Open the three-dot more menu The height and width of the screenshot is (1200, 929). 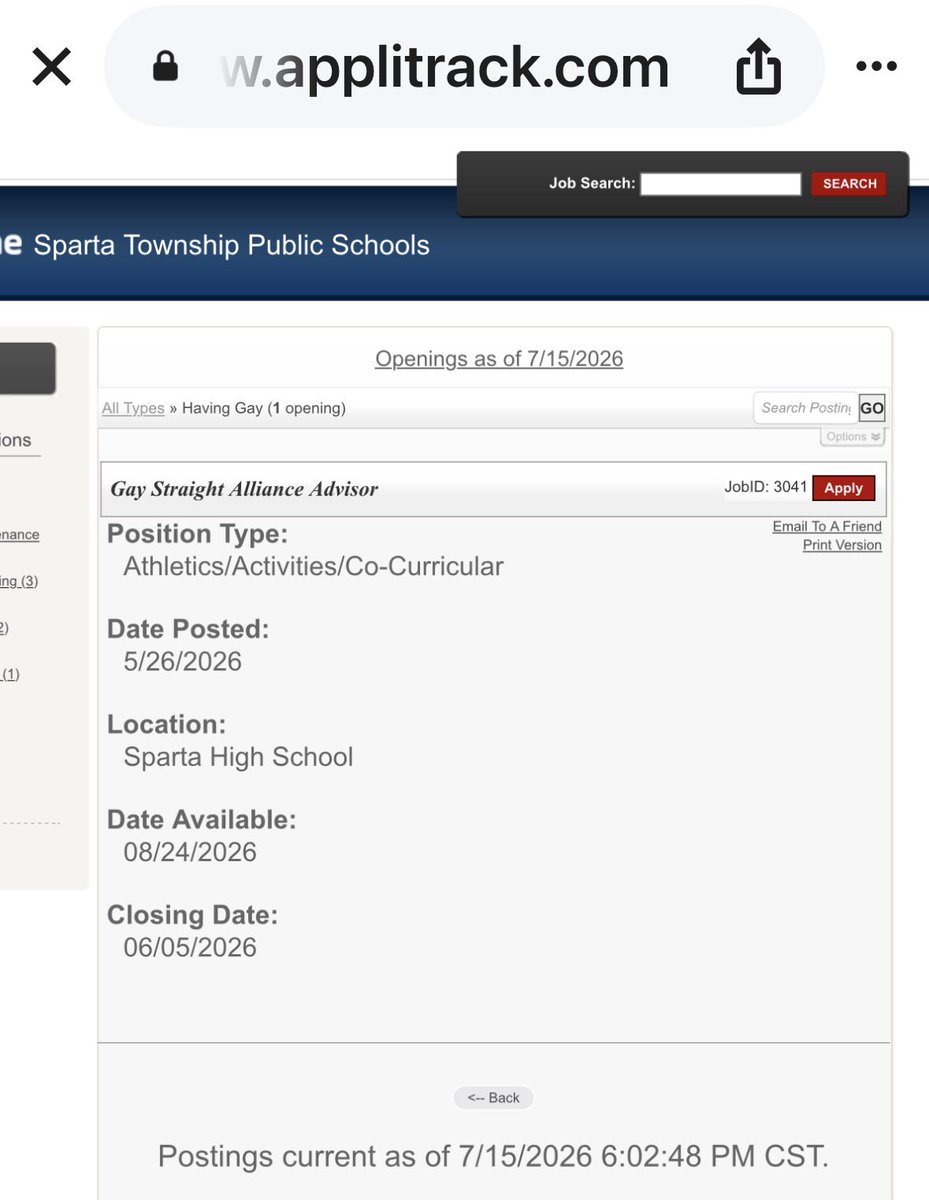point(877,67)
